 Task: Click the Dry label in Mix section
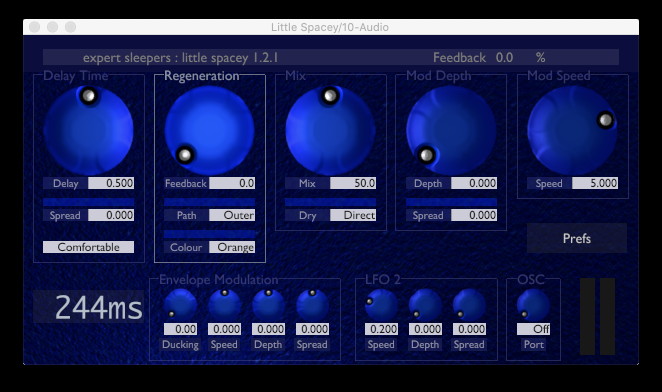point(307,215)
